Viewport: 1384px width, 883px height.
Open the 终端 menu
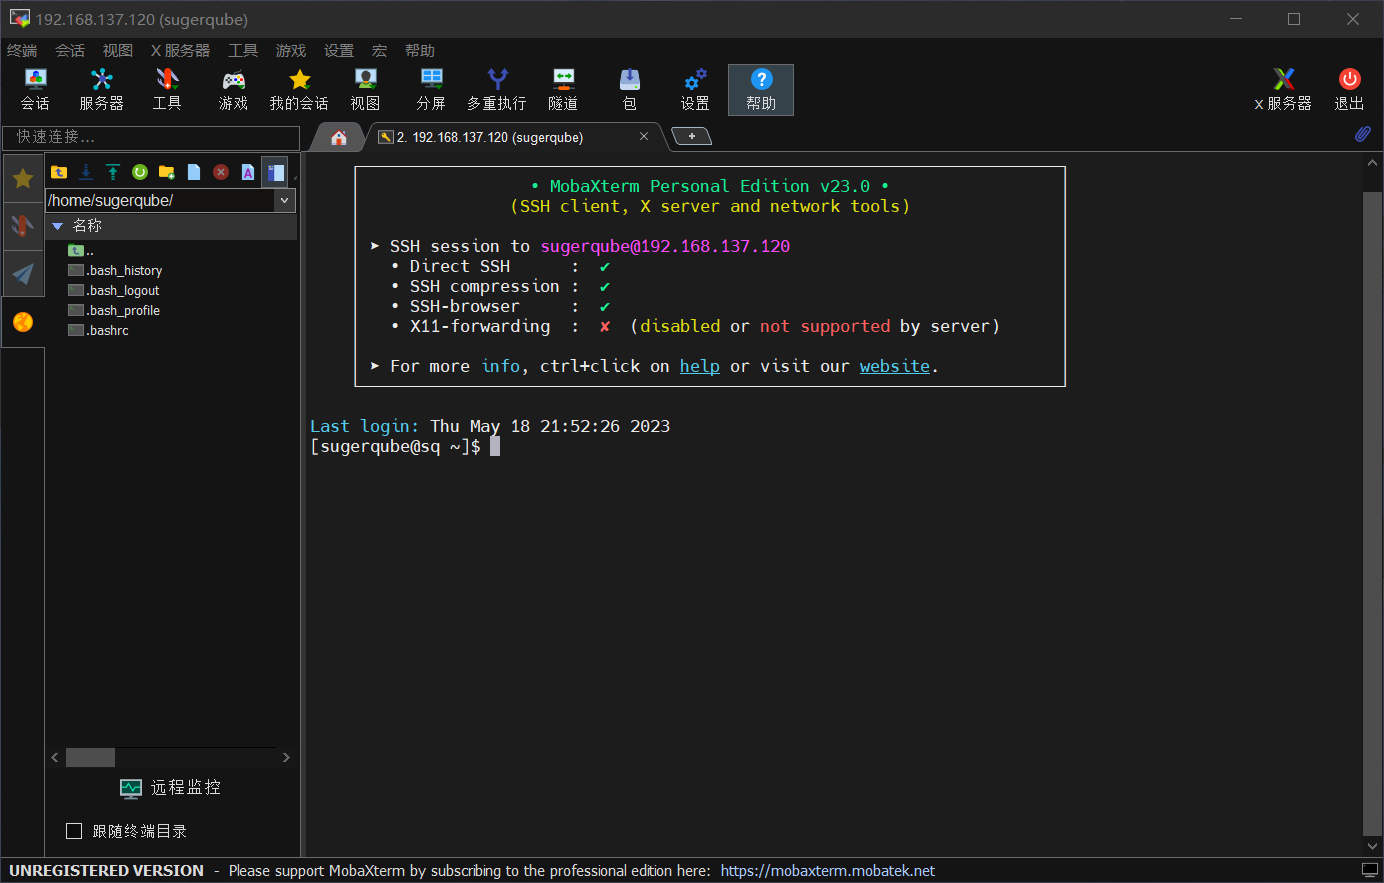click(22, 51)
